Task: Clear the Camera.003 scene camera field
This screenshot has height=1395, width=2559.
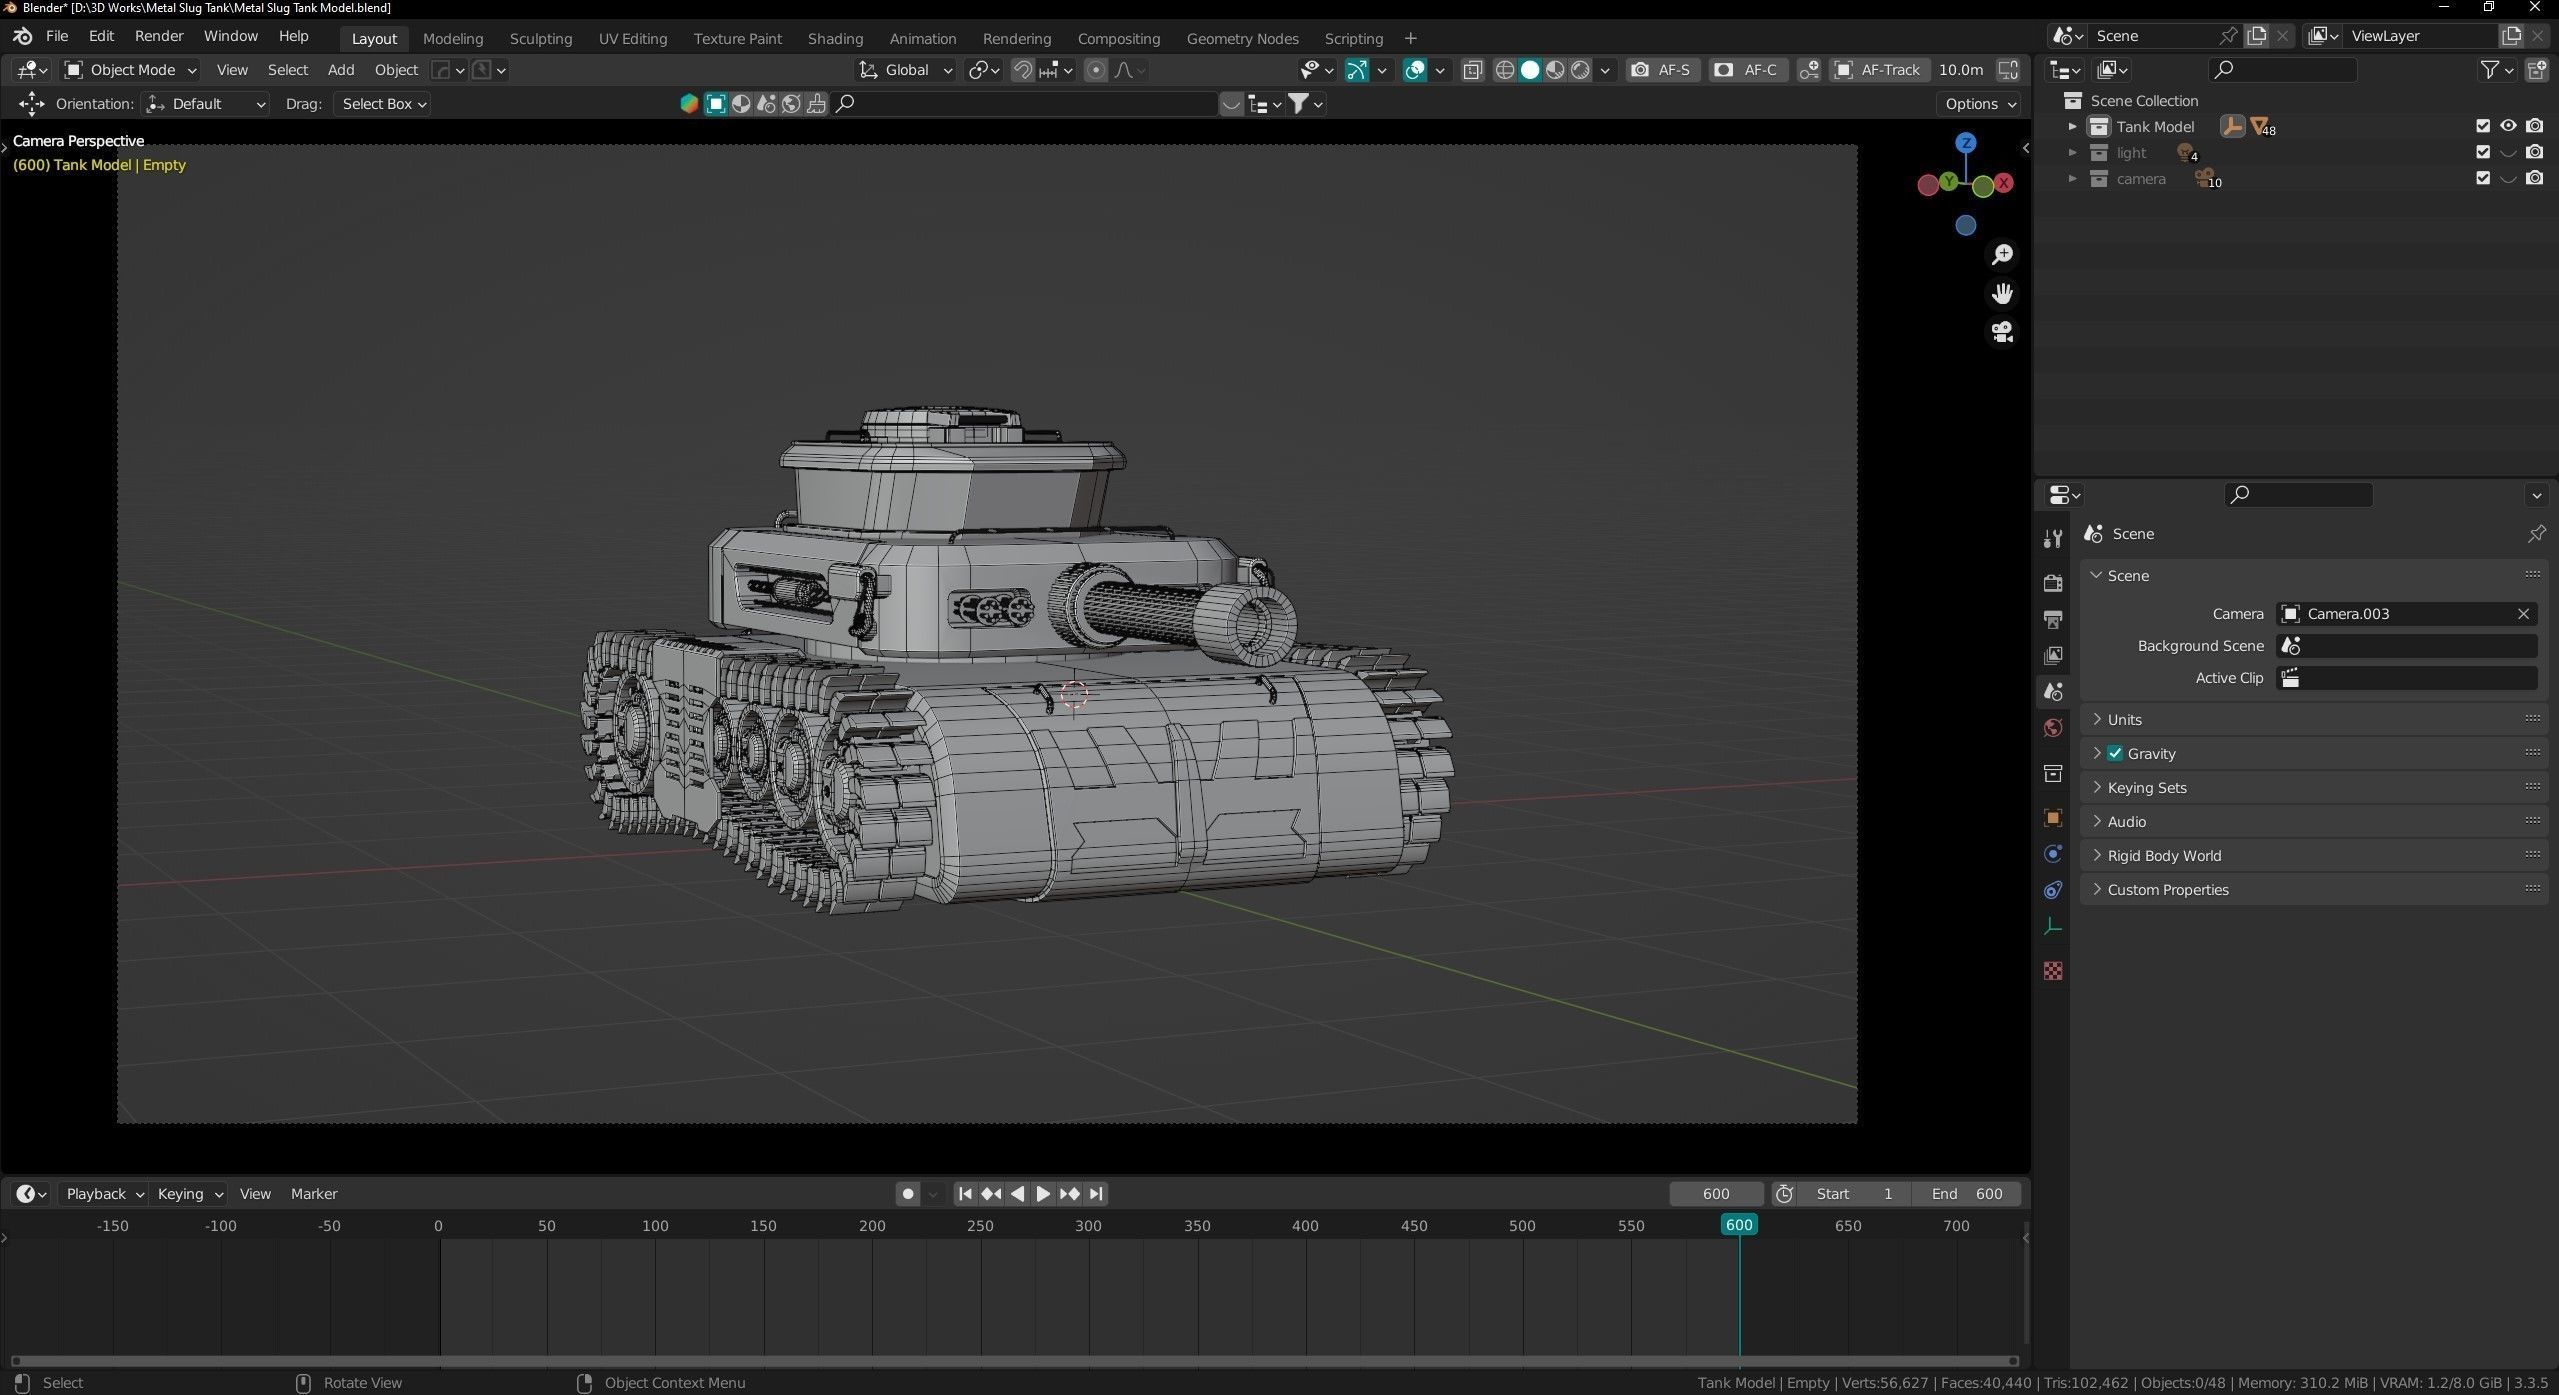Action: [x=2523, y=614]
